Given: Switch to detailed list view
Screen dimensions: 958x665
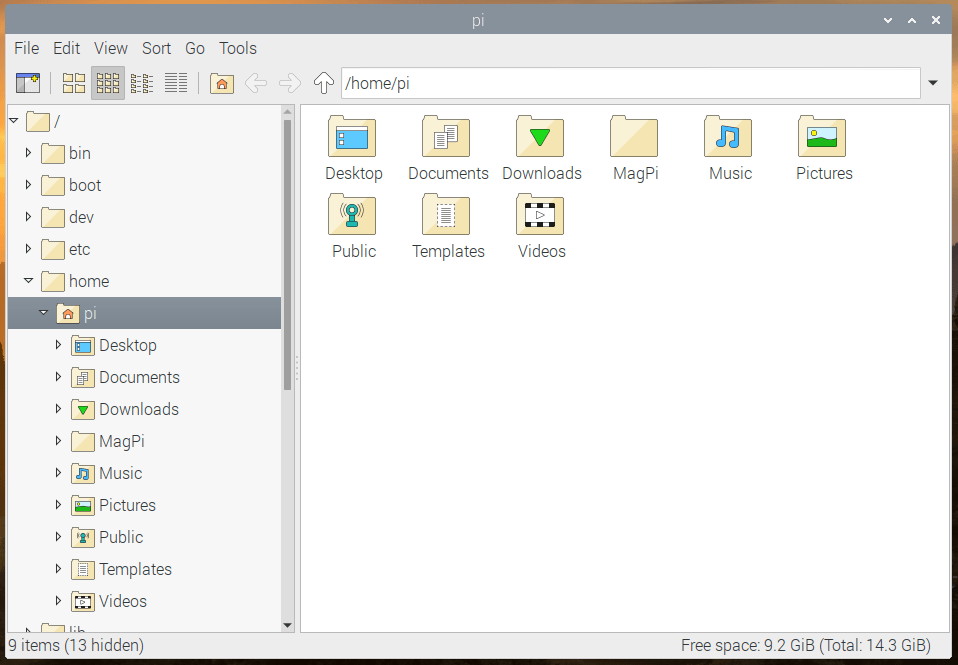Looking at the screenshot, I should [175, 82].
